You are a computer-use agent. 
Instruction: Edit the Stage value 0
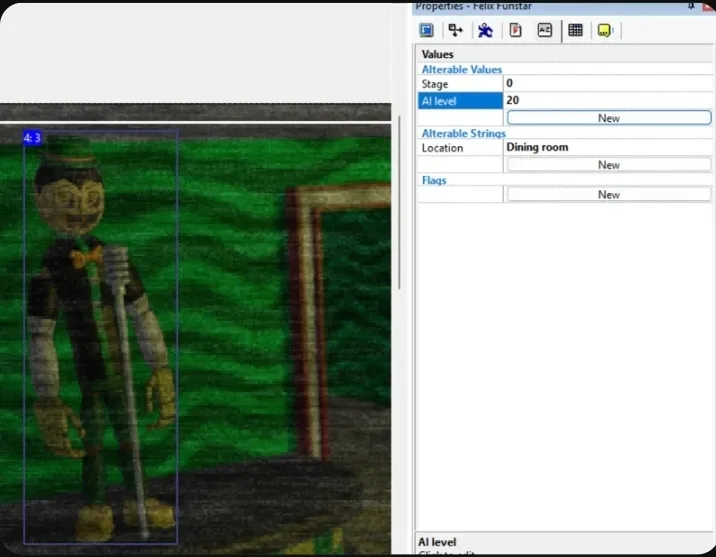608,84
